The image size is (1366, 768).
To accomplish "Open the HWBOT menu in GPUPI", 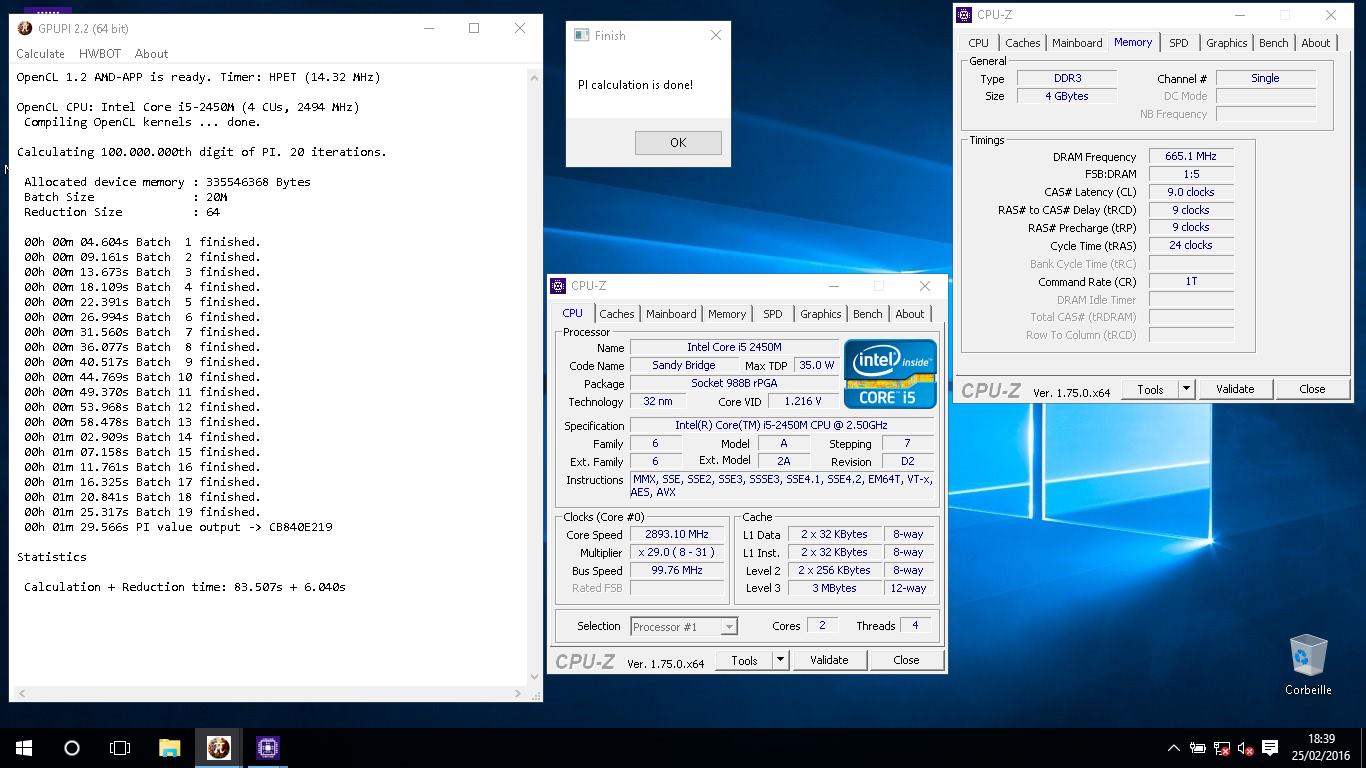I will 100,54.
